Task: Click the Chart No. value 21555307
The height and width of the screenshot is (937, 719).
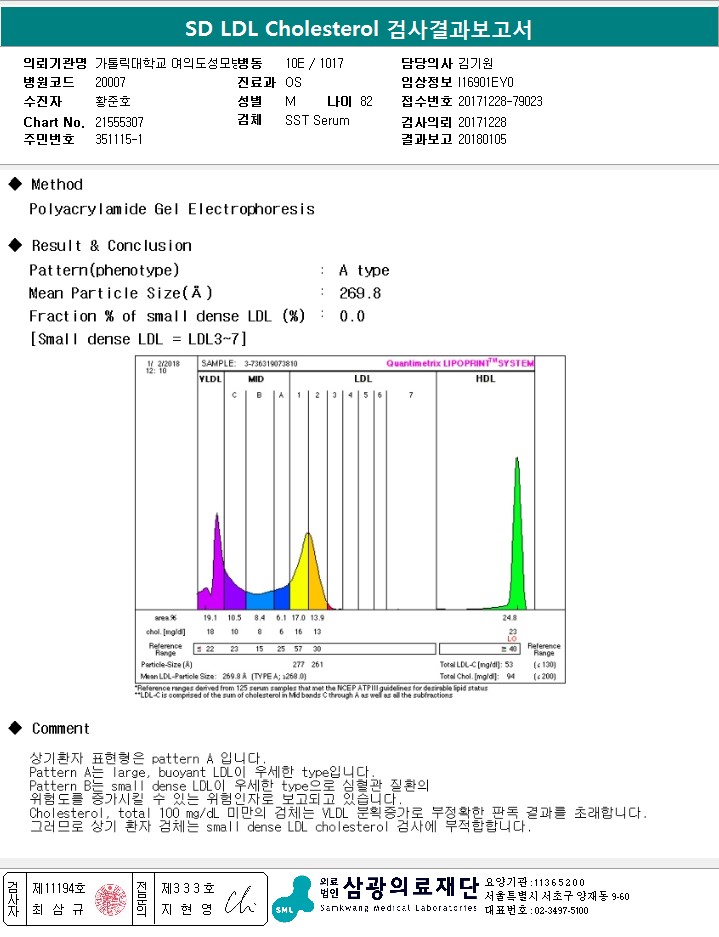Action: (x=120, y=122)
